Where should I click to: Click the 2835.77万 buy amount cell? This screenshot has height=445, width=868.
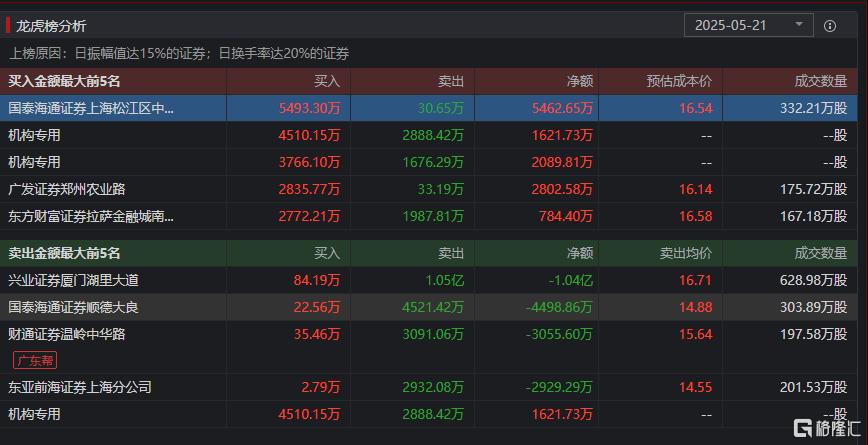click(x=309, y=189)
